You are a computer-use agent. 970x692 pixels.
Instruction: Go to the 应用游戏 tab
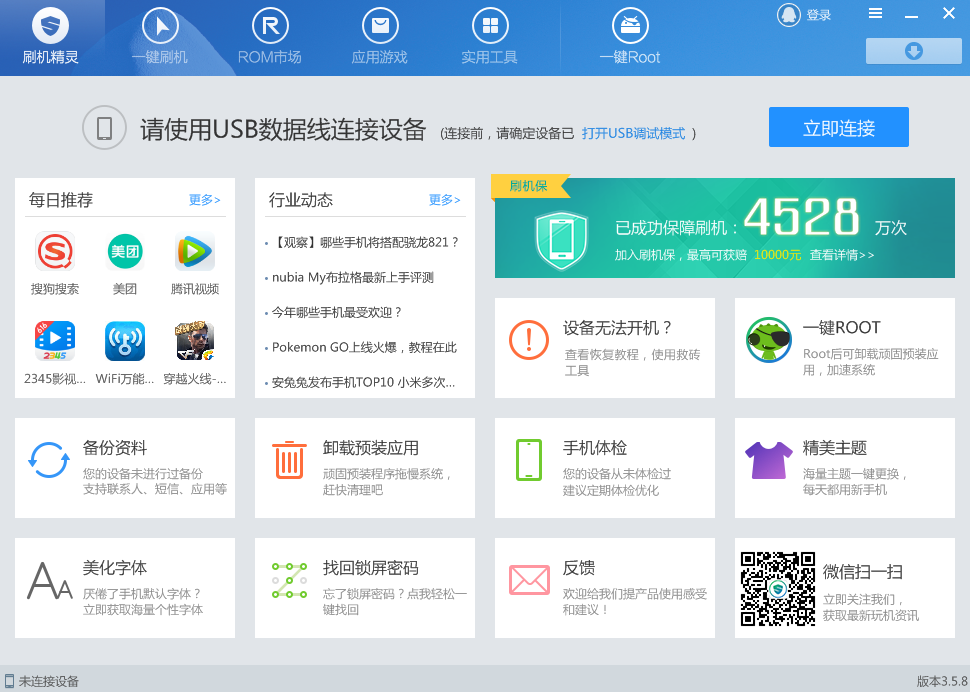379,37
